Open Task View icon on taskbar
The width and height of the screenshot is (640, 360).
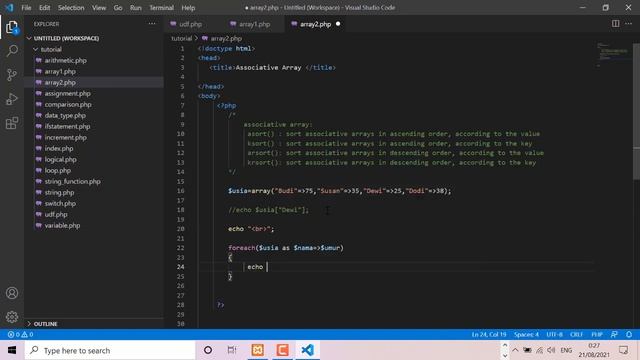tap(232, 350)
